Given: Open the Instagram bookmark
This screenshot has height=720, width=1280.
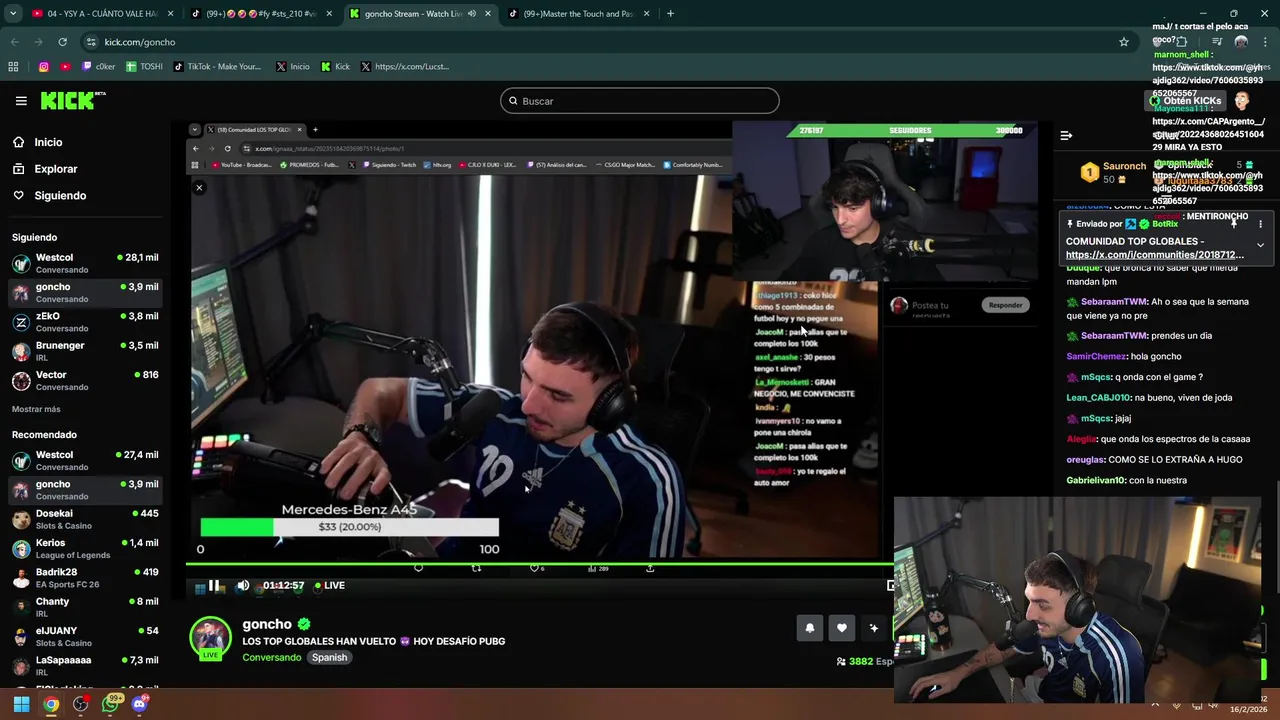Looking at the screenshot, I should (44, 67).
